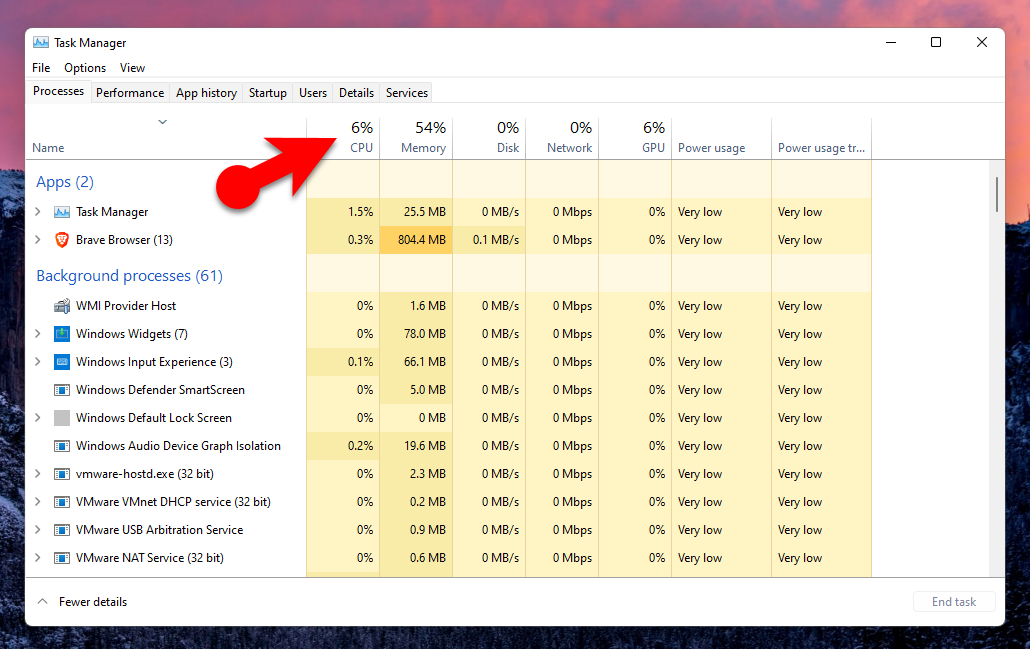Expand the Brave Browser (13) group
1030x649 pixels.
38,240
